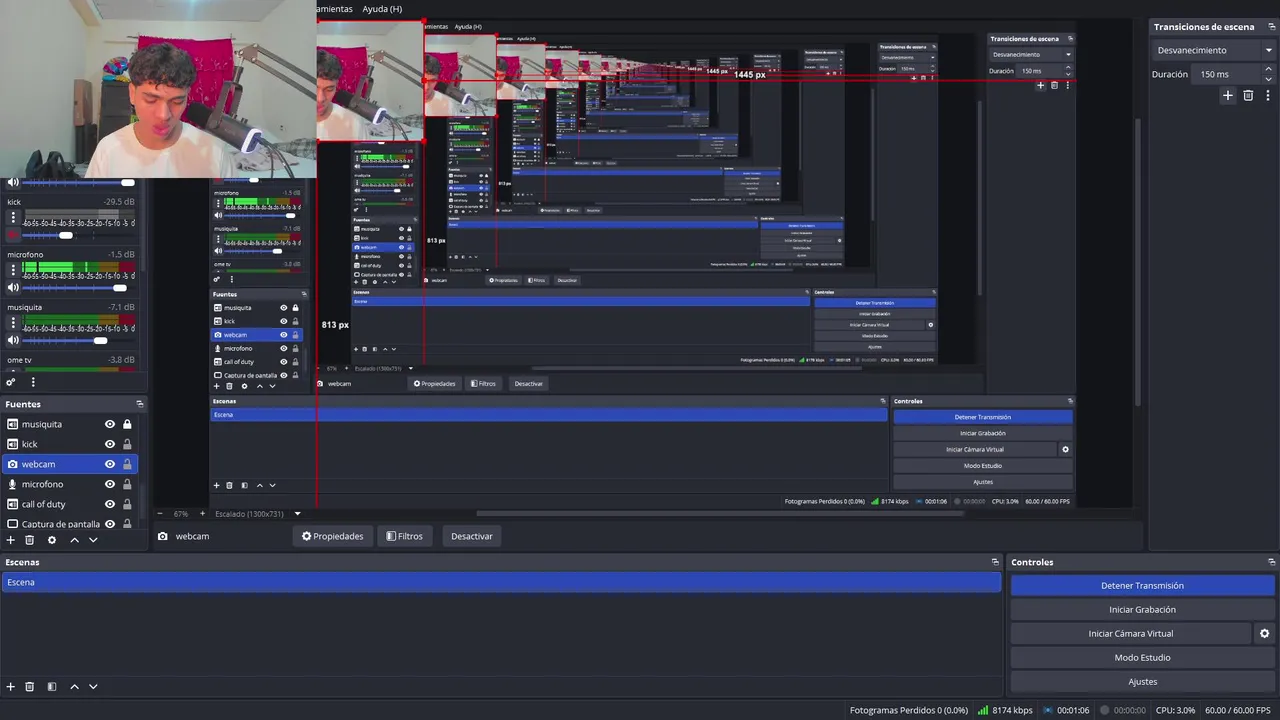Hide the microfono source in main Fuentes
This screenshot has height=720, width=1280.
click(110, 484)
